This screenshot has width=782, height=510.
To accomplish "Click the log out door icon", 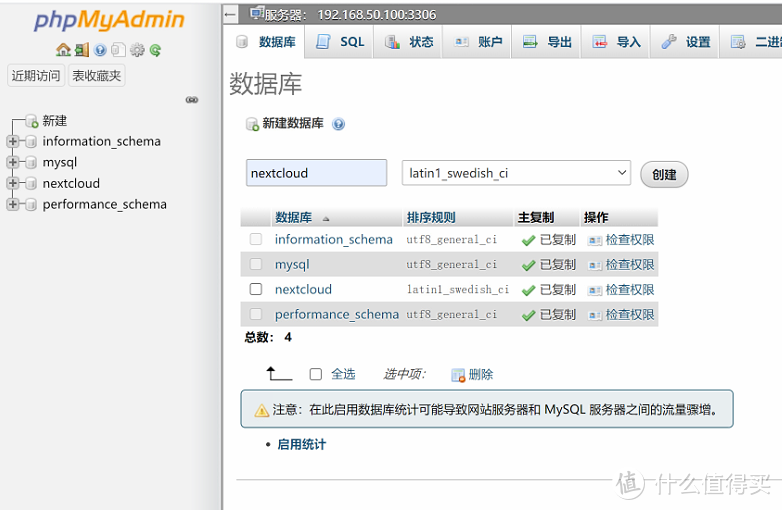I will [82, 50].
